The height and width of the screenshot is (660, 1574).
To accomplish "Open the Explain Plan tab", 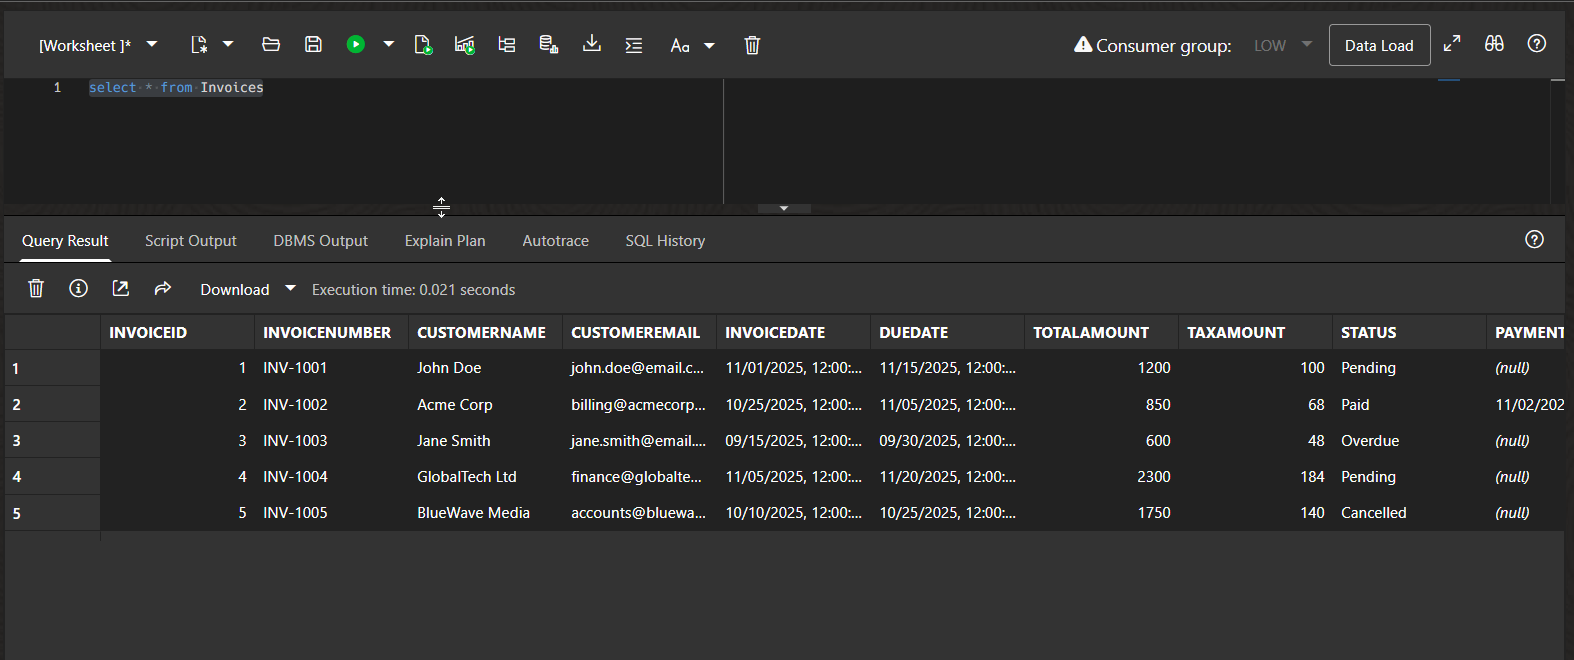I will 445,241.
